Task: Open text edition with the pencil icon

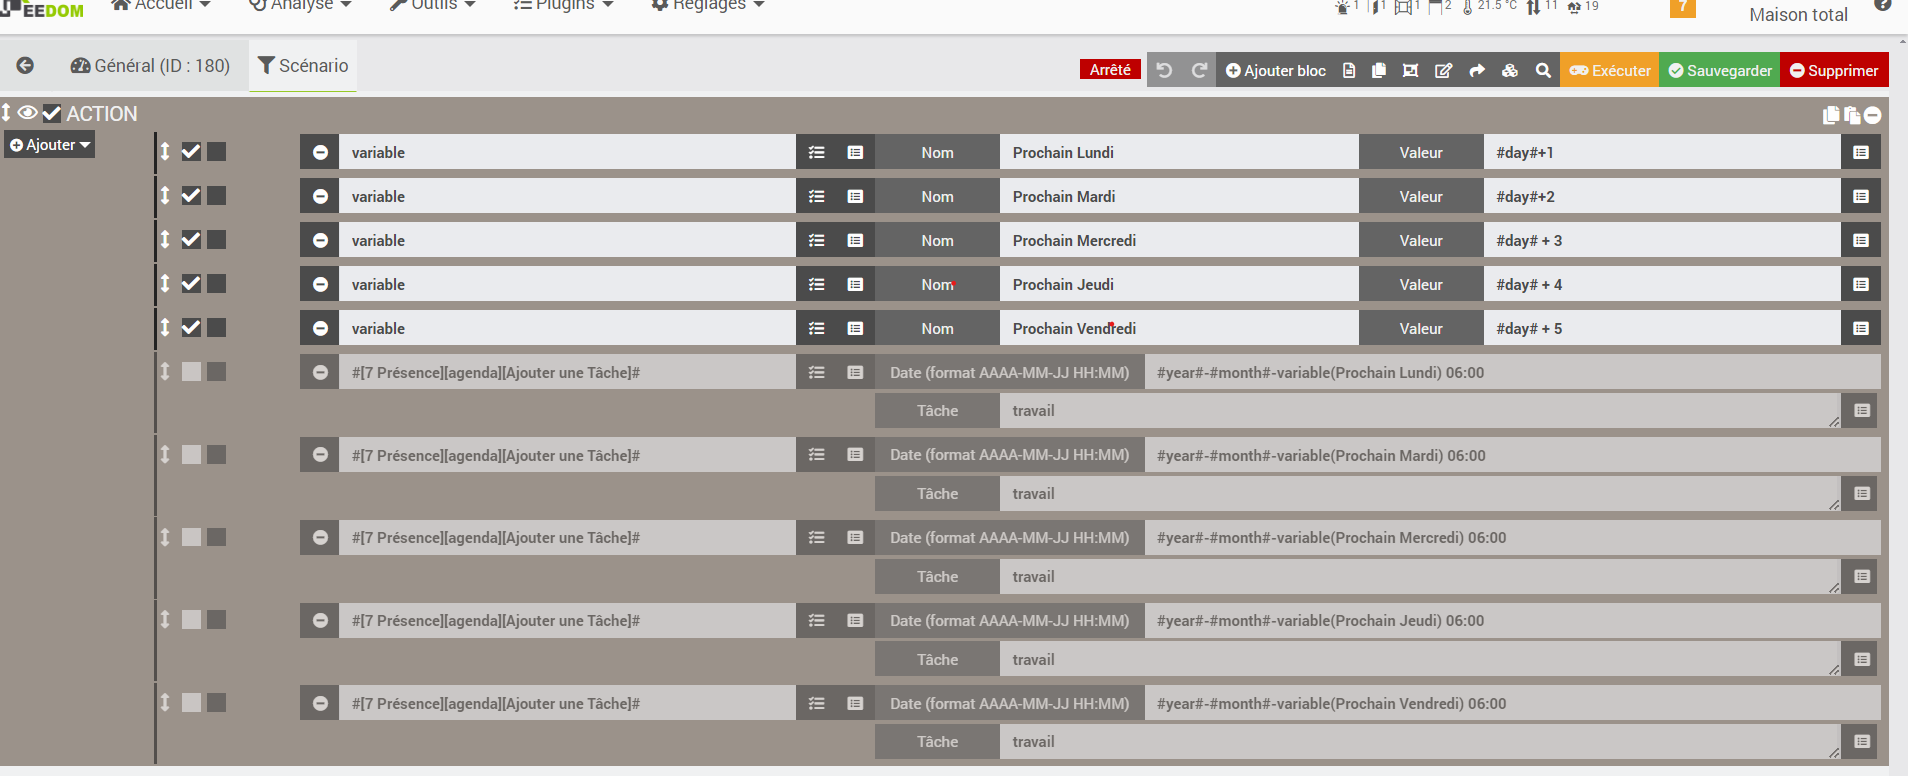Action: point(1444,70)
